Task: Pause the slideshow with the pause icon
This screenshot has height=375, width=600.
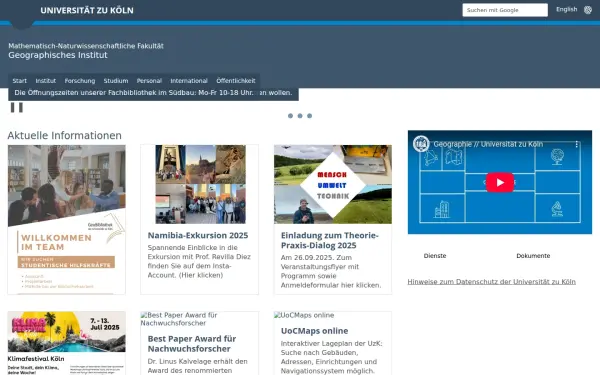Action: click(16, 108)
